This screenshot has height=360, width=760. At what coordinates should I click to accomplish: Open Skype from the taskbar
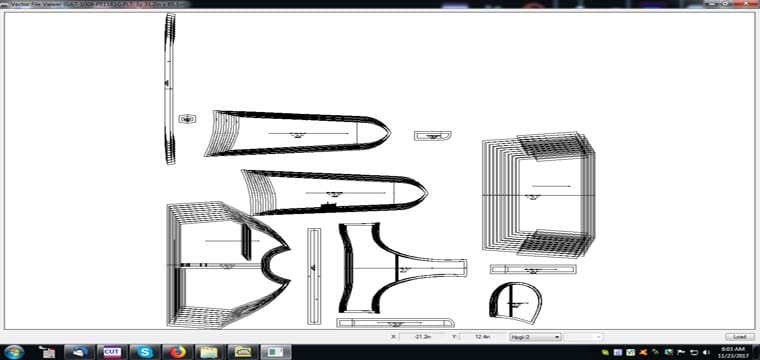click(x=145, y=352)
